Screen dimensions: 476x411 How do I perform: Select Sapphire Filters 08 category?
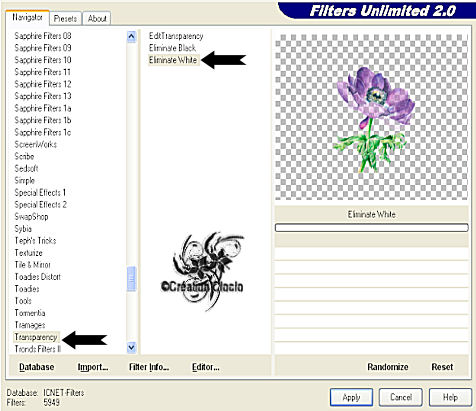(43, 36)
